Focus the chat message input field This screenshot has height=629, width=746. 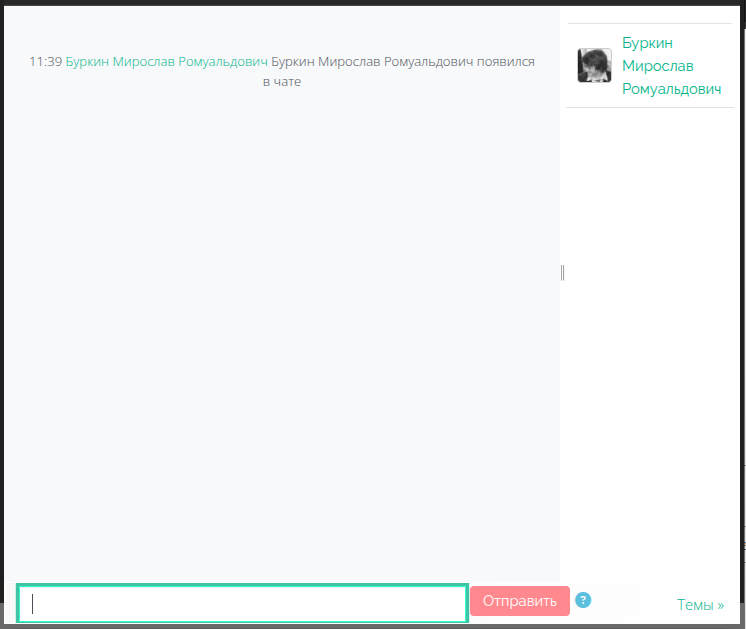pyautogui.click(x=242, y=603)
